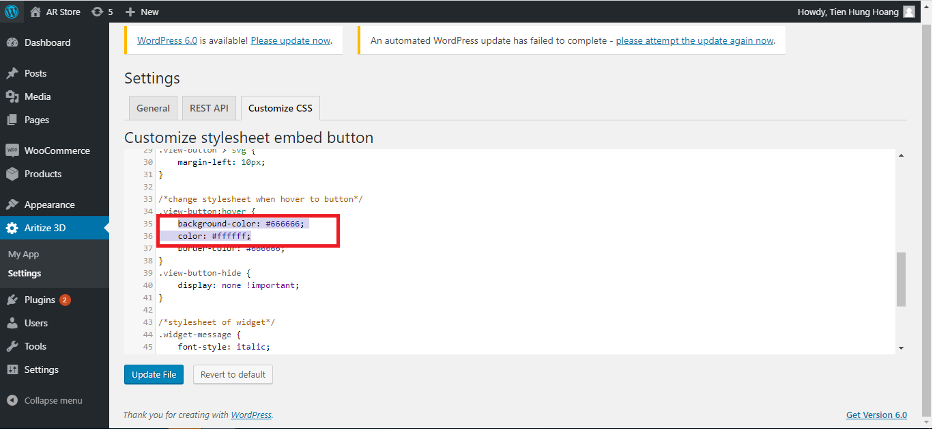Open Media library icon in sidebar
Image resolution: width=936 pixels, height=432 pixels.
[x=12, y=97]
